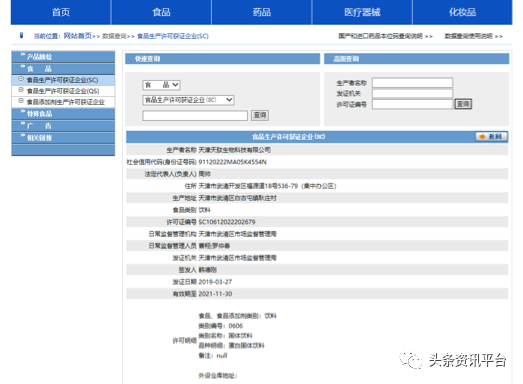Image resolution: width=523 pixels, height=384 pixels.
Task: Expand the 相关链接 sidebar section
Action: pyautogui.click(x=63, y=138)
